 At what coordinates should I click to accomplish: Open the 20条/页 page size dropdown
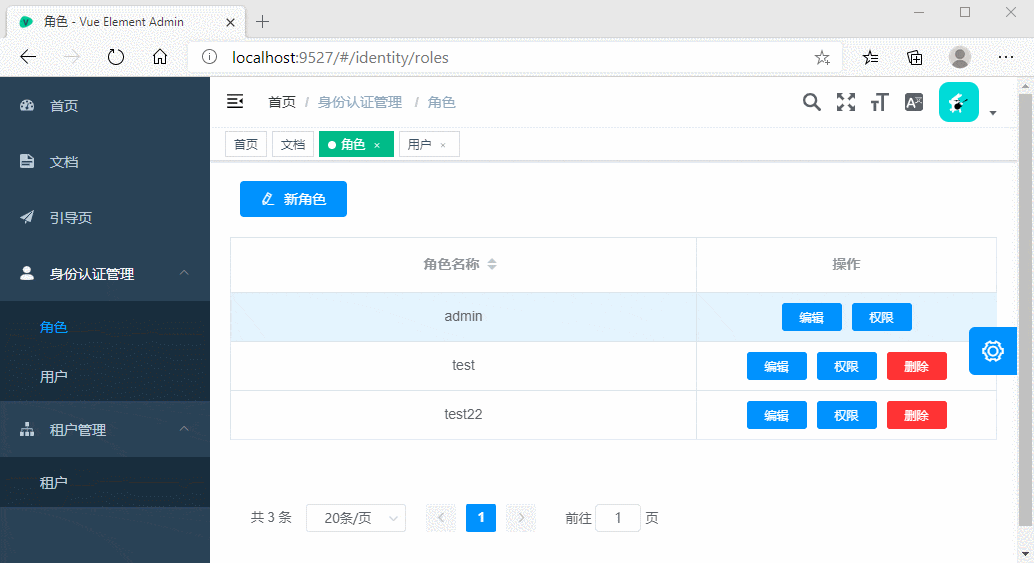pos(356,518)
